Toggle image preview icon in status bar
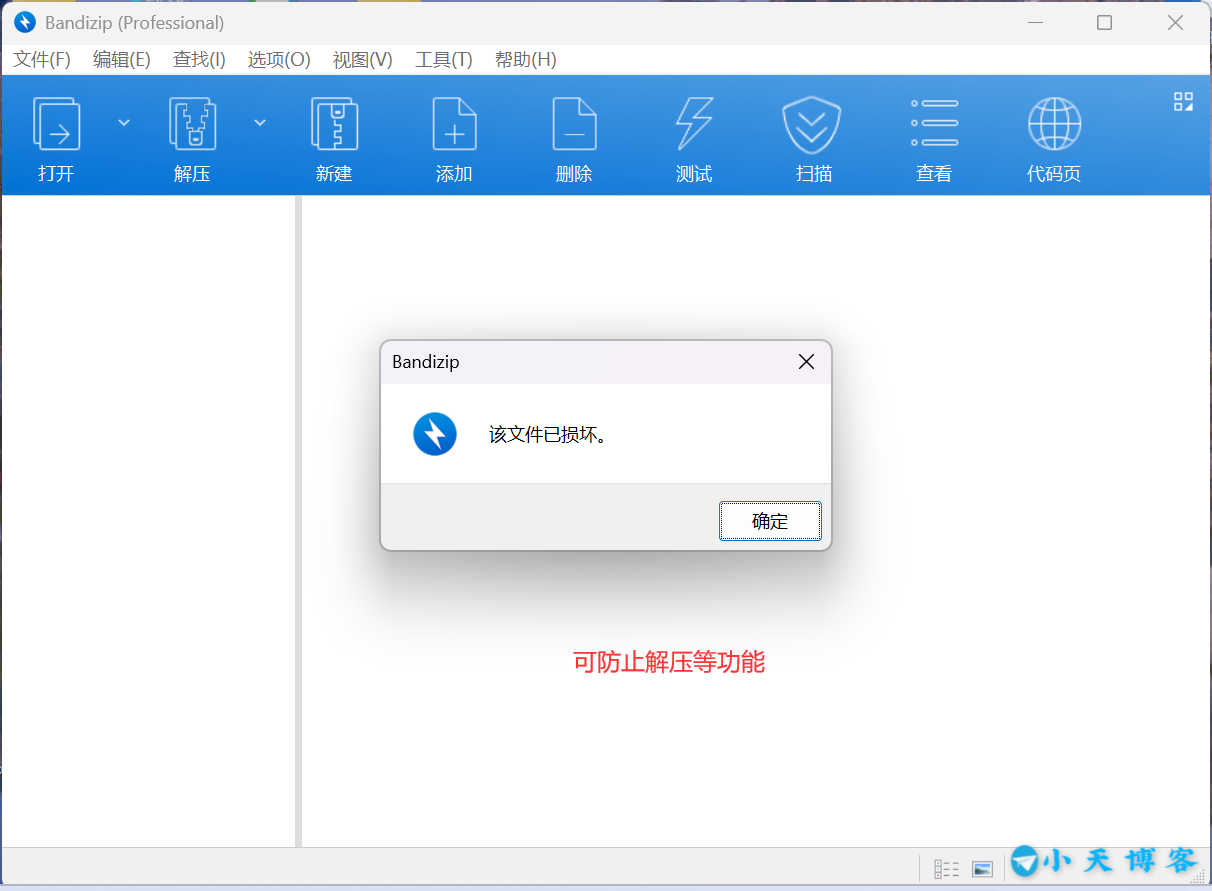Screen dimensions: 1212x891 982,869
